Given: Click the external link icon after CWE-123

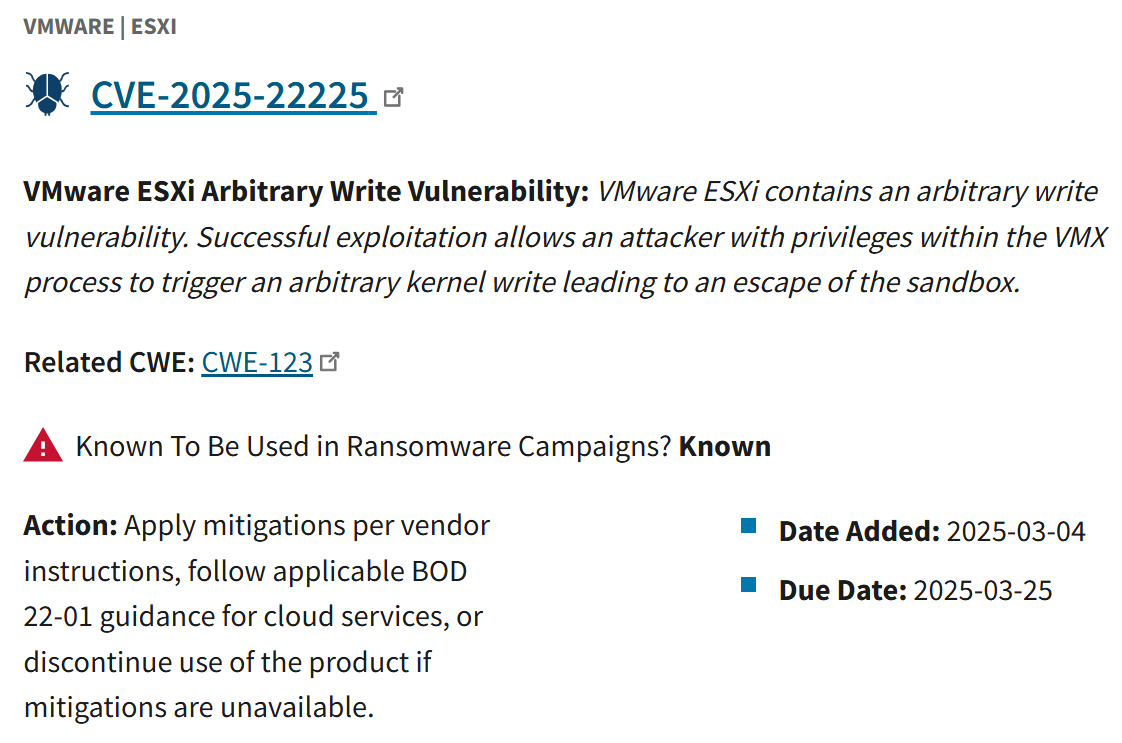Looking at the screenshot, I should point(330,362).
